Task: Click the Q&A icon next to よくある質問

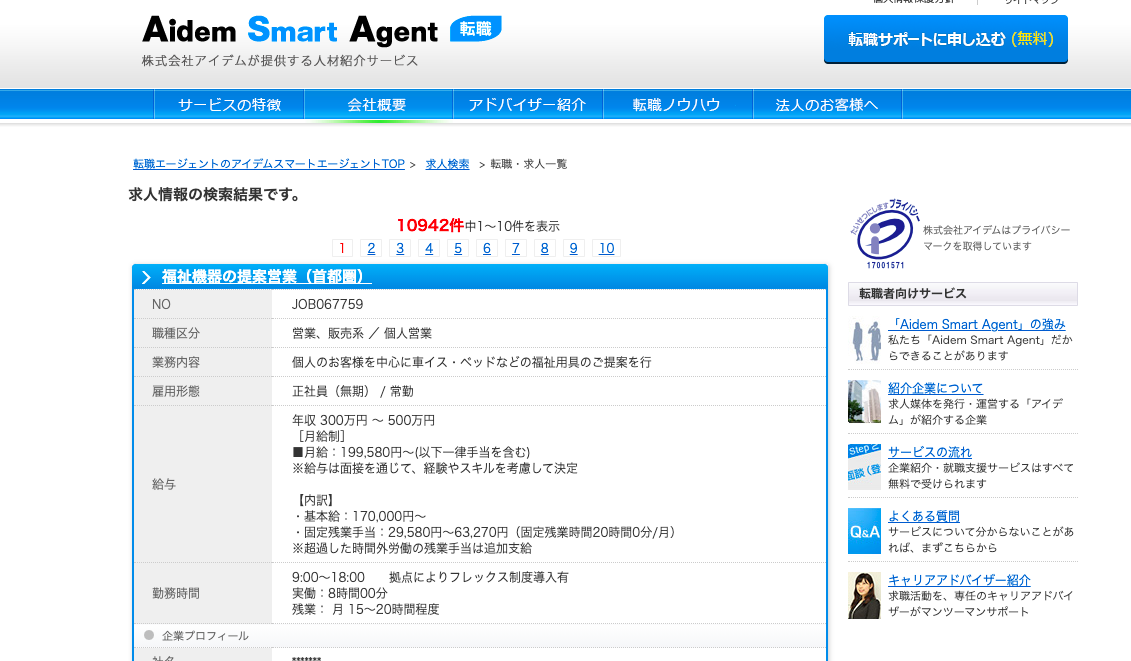Action: click(863, 531)
